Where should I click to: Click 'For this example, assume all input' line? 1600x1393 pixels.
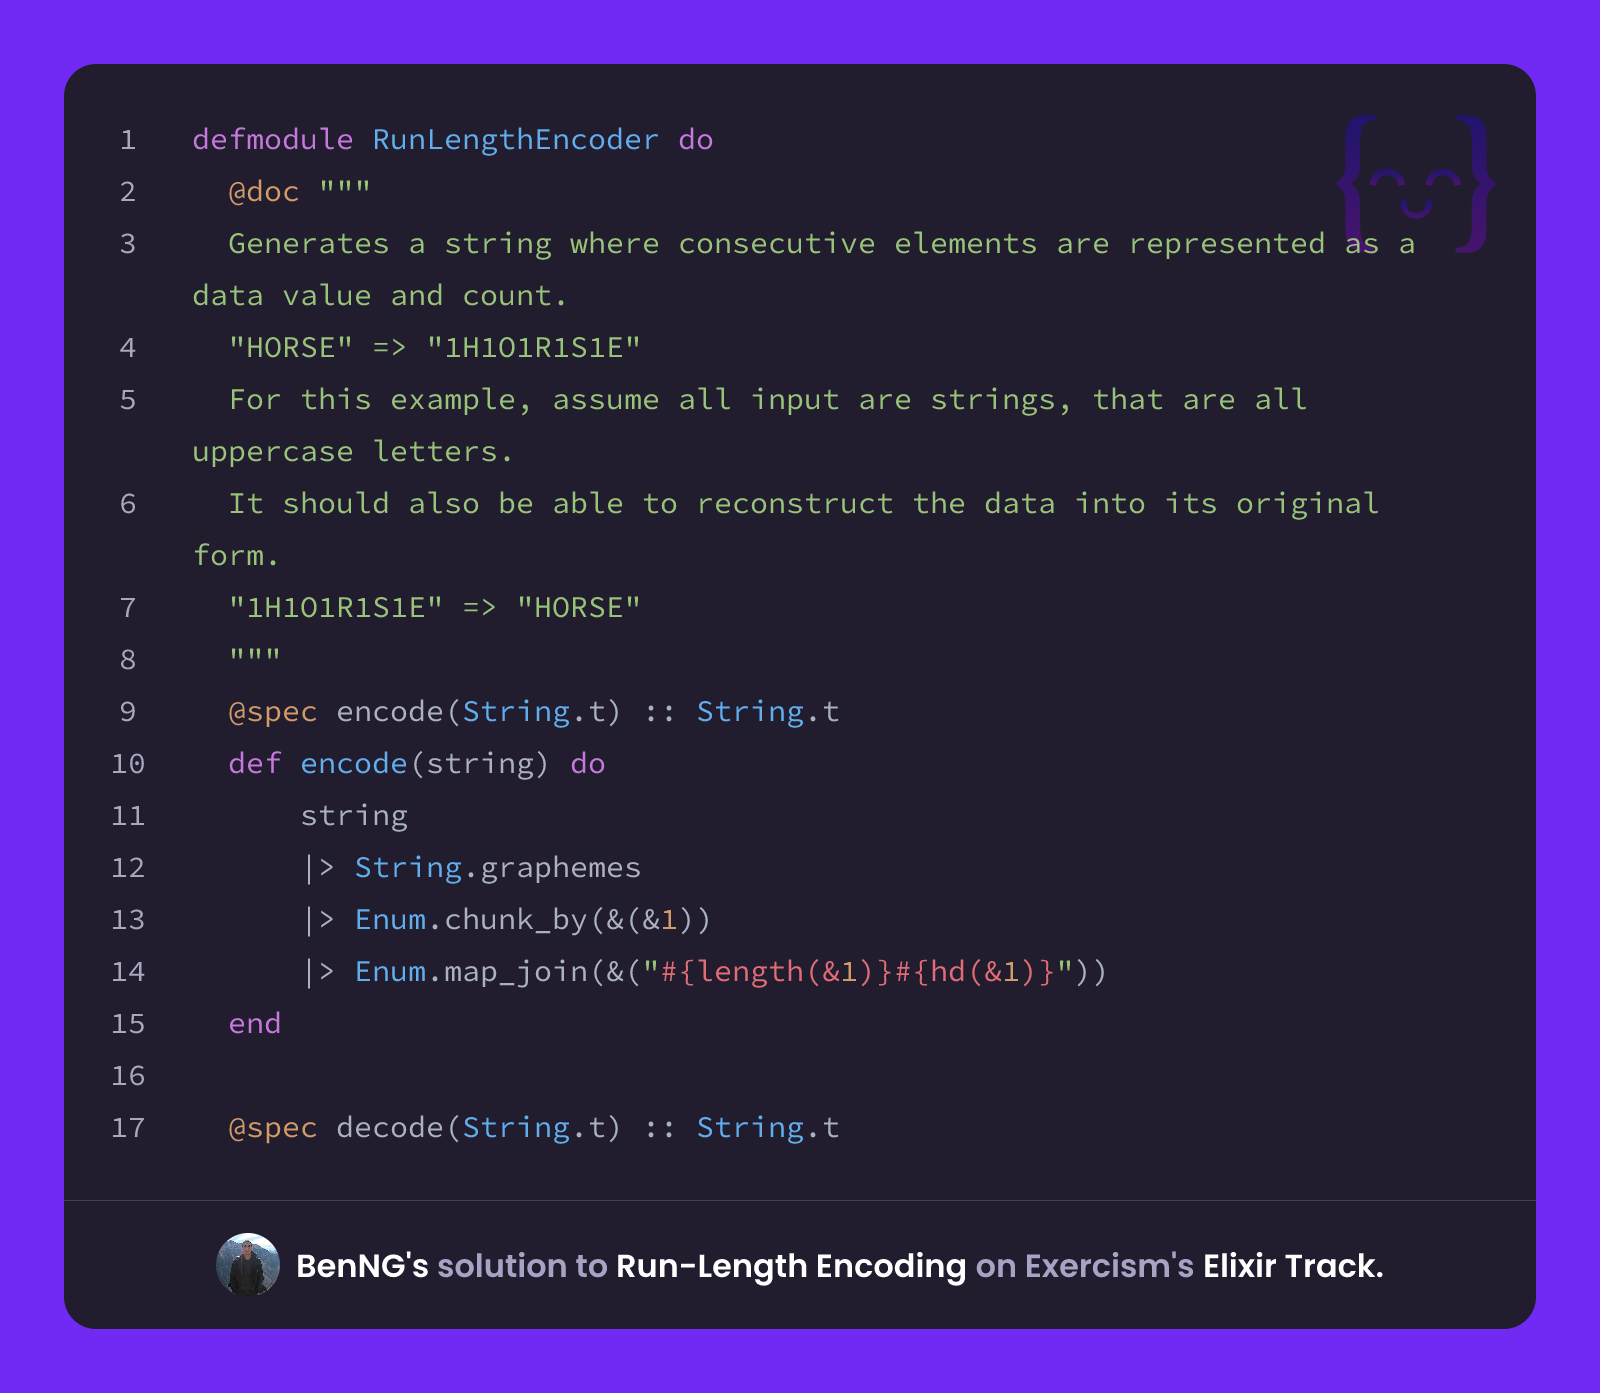(768, 399)
